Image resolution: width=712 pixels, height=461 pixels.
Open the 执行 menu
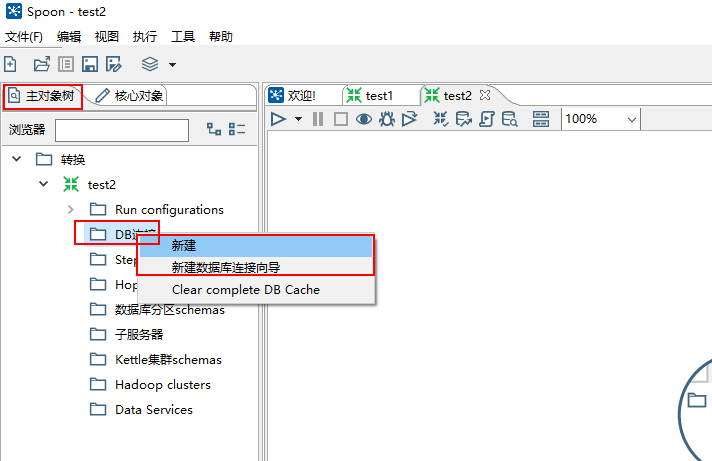[145, 36]
